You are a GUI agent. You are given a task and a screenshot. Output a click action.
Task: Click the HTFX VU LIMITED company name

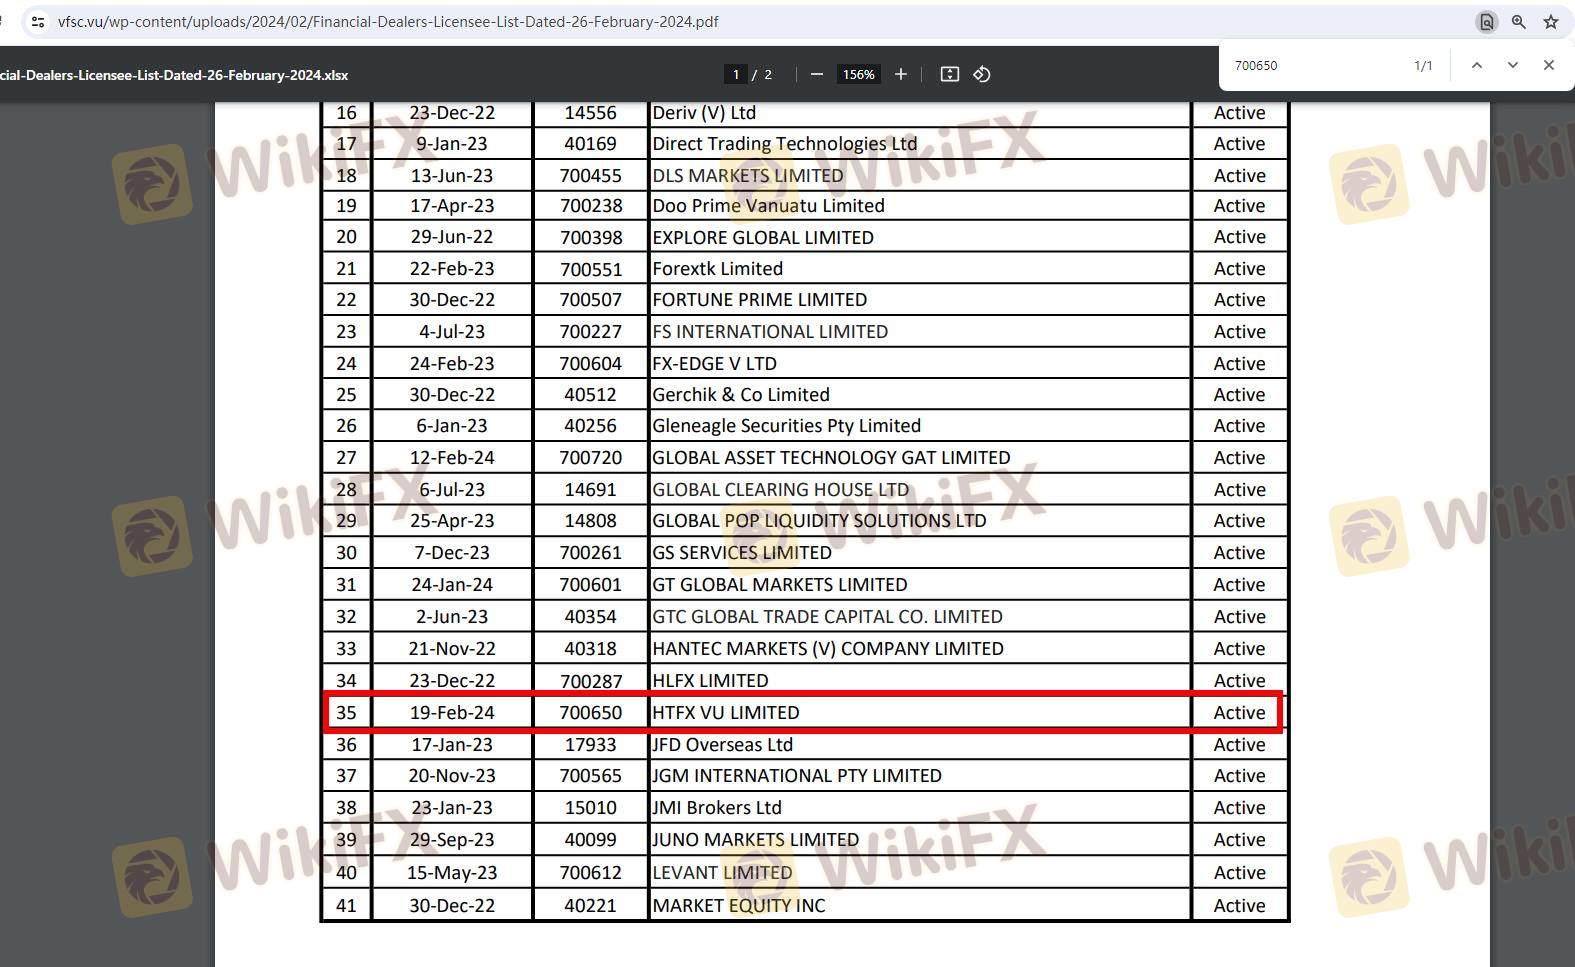pyautogui.click(x=725, y=712)
